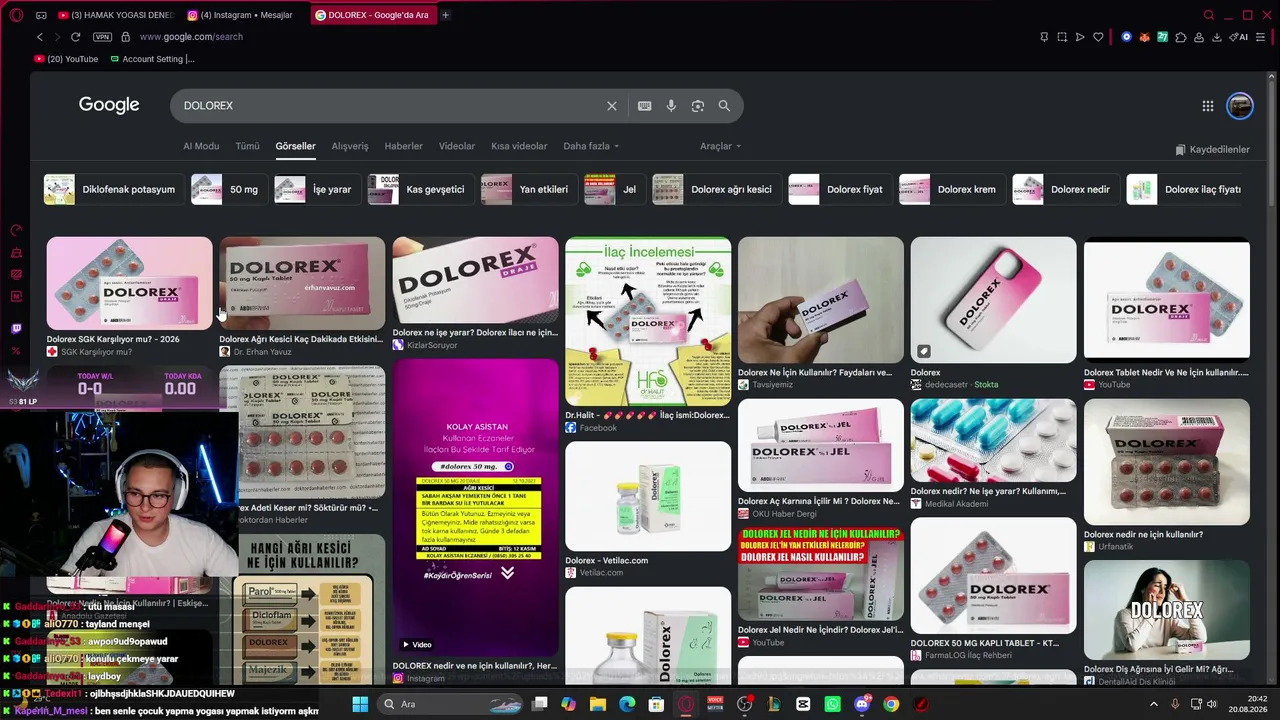Open the Twitch sidebar icon
The height and width of the screenshot is (720, 1280).
[16, 329]
